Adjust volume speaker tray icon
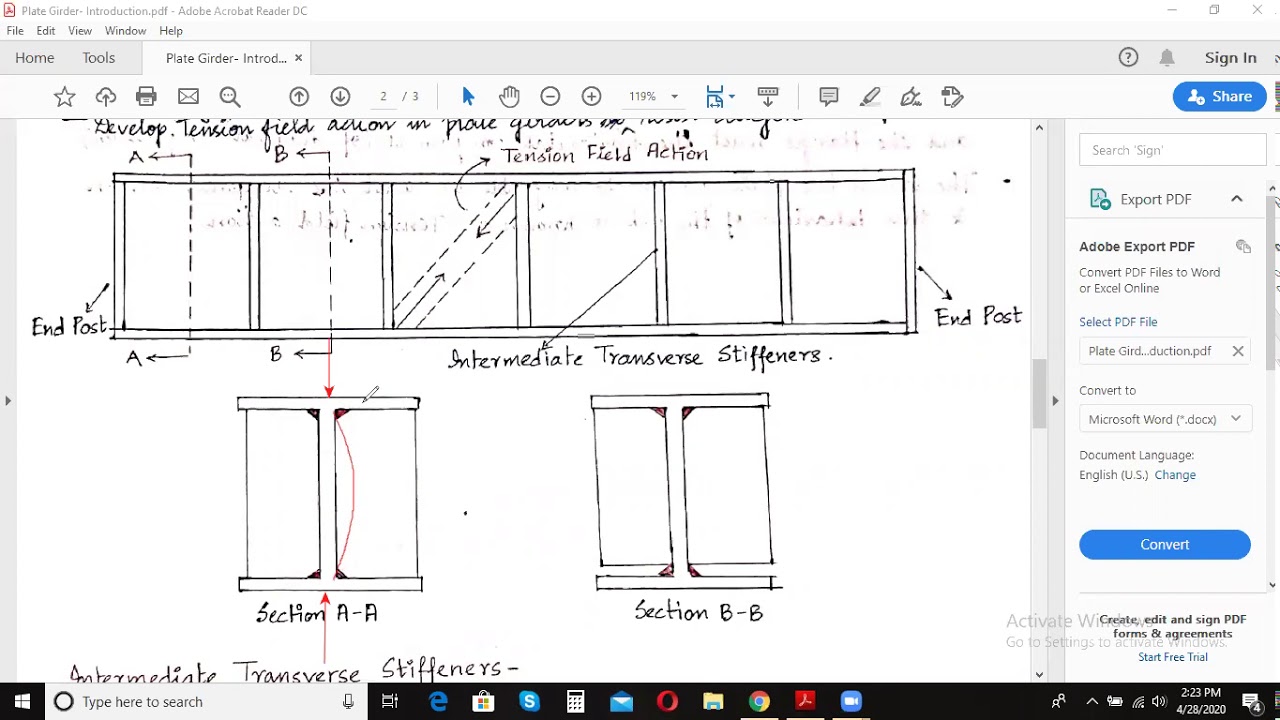This screenshot has height=720, width=1280. [1159, 702]
